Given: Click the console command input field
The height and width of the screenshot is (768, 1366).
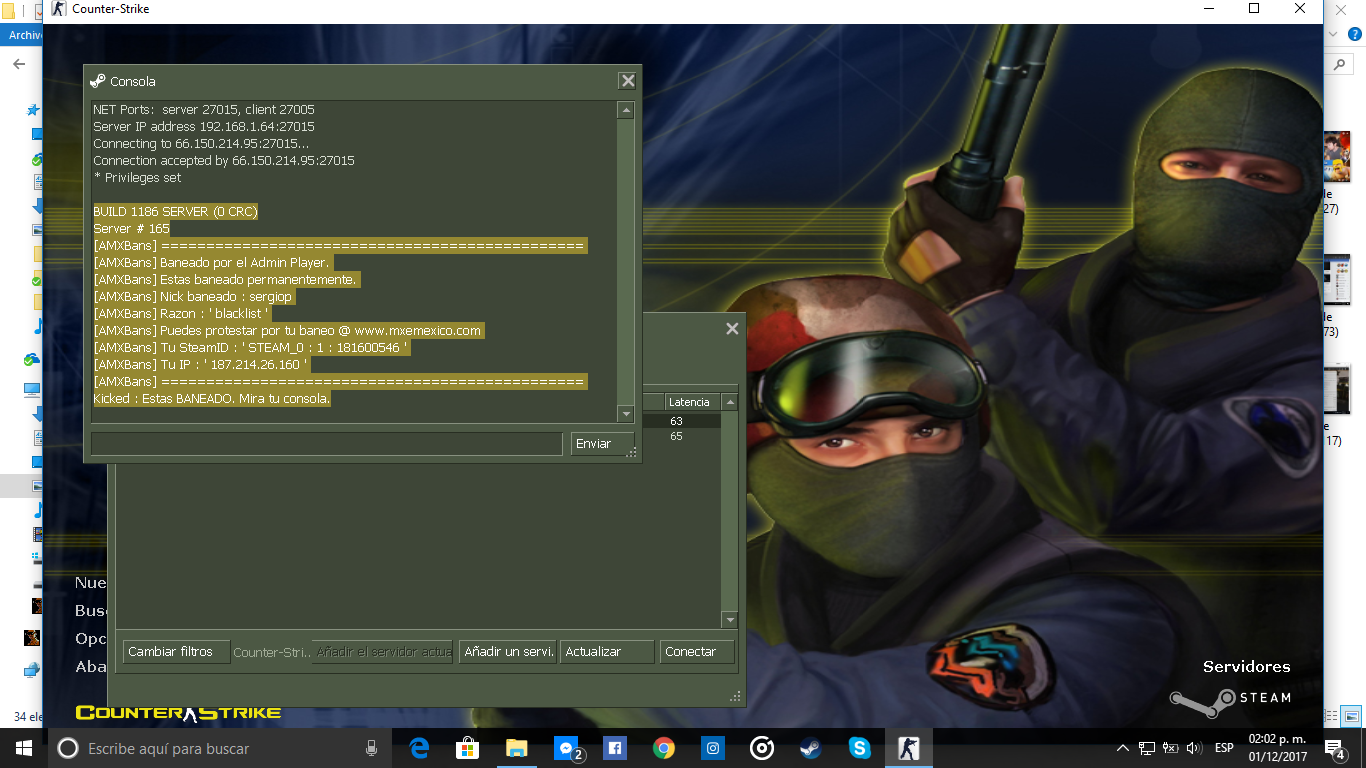Looking at the screenshot, I should [x=327, y=443].
